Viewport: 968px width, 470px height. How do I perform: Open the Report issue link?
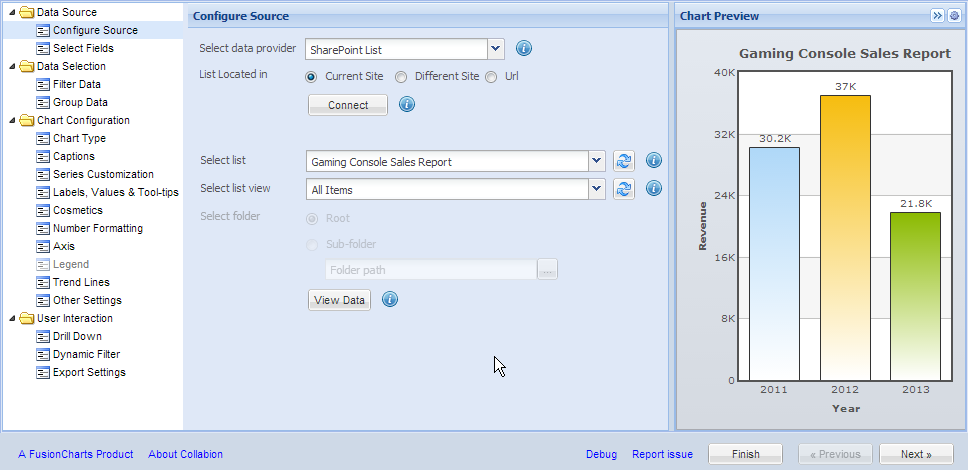(662, 454)
